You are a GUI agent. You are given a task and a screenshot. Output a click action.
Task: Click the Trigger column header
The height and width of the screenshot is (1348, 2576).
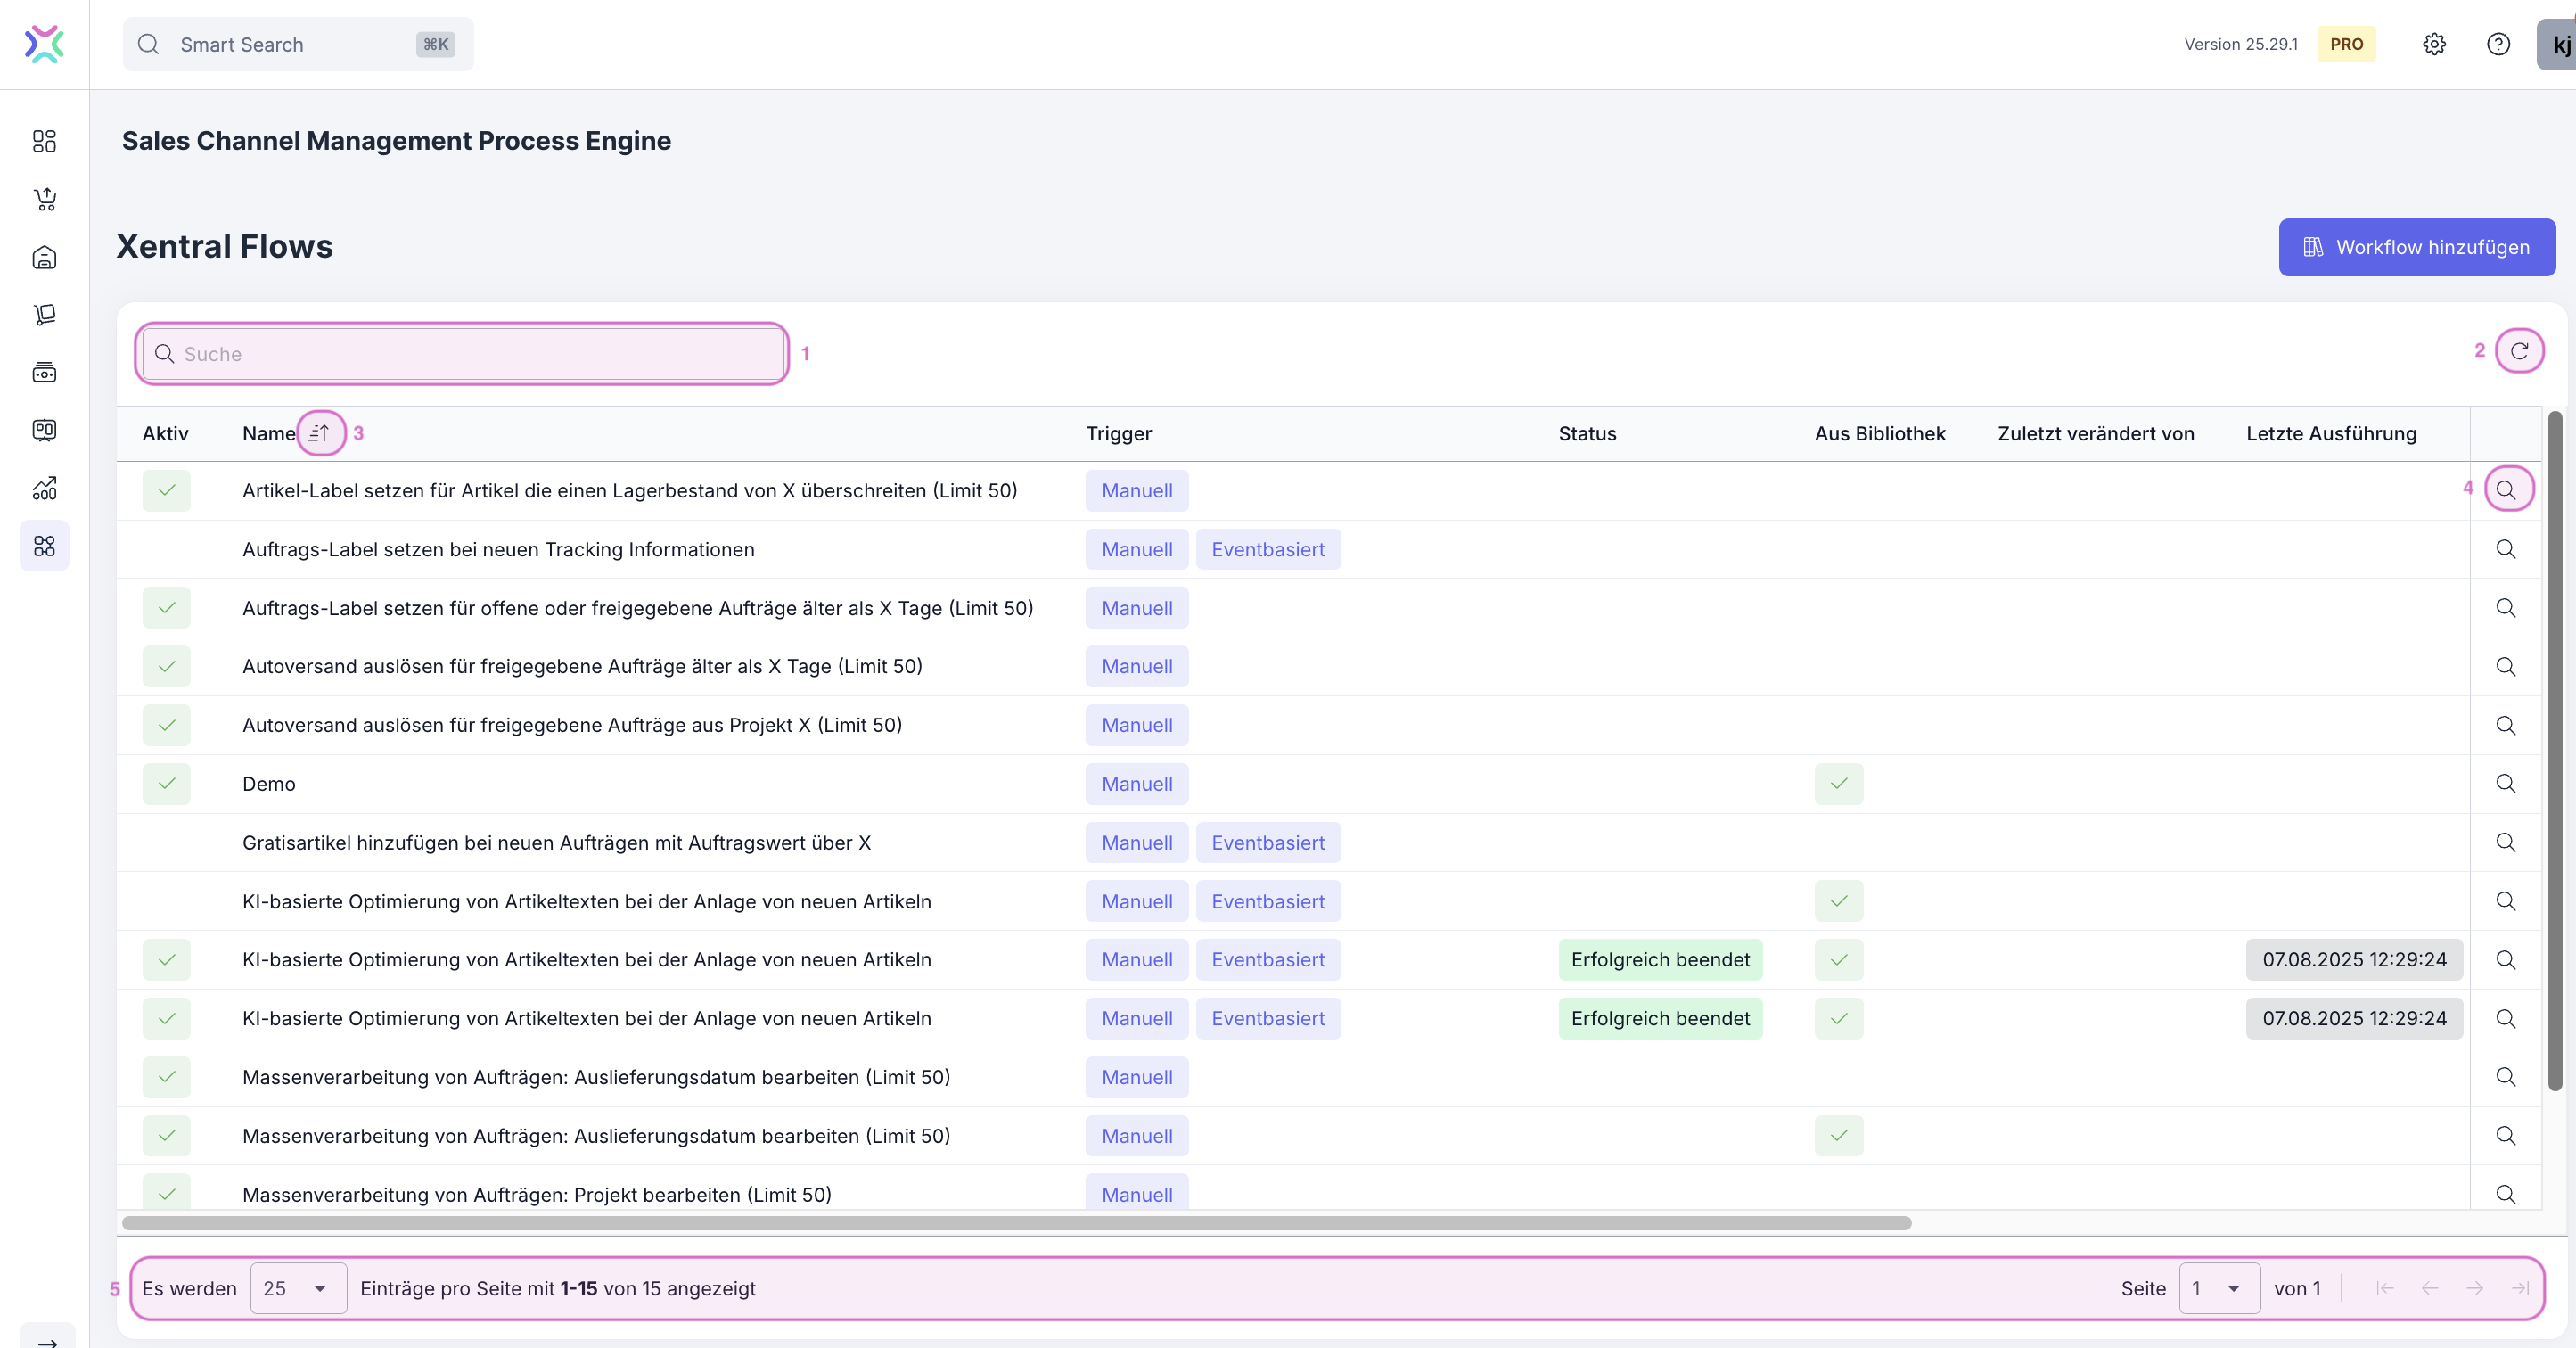(1118, 433)
